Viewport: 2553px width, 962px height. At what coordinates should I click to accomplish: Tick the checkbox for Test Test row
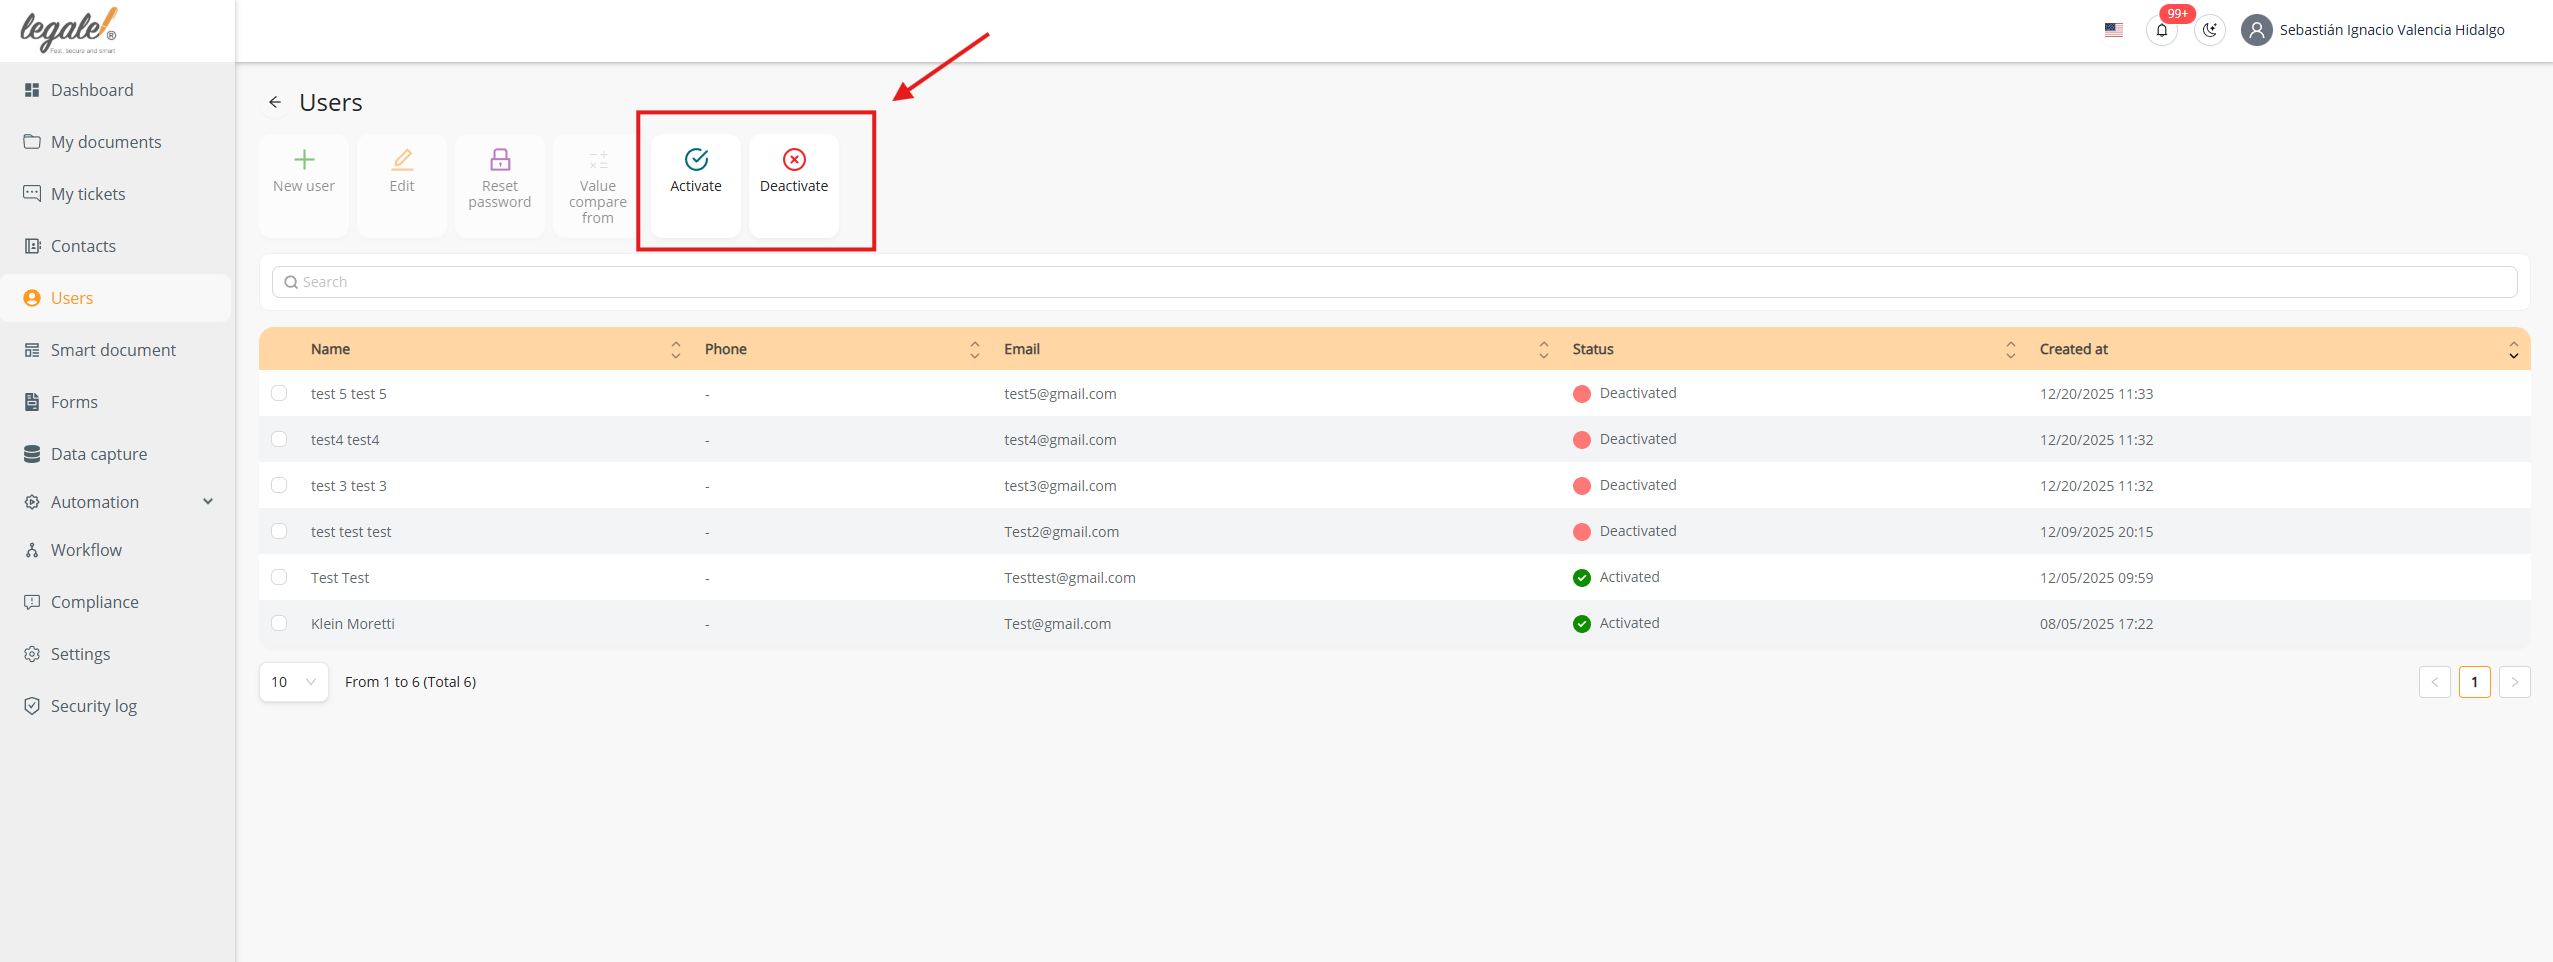tap(279, 578)
